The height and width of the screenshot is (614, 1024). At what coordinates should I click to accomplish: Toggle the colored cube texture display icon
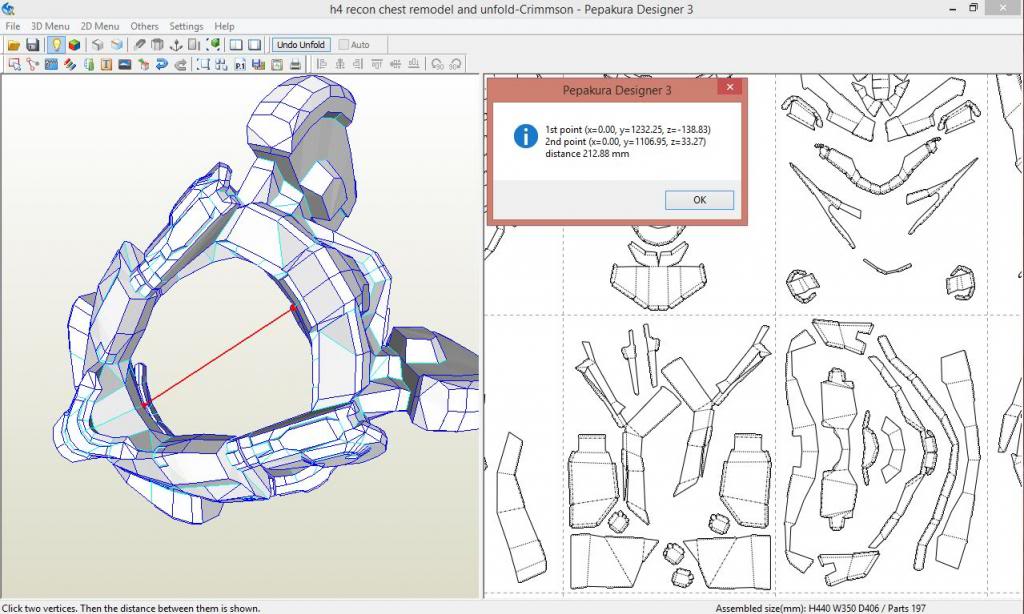pos(74,45)
